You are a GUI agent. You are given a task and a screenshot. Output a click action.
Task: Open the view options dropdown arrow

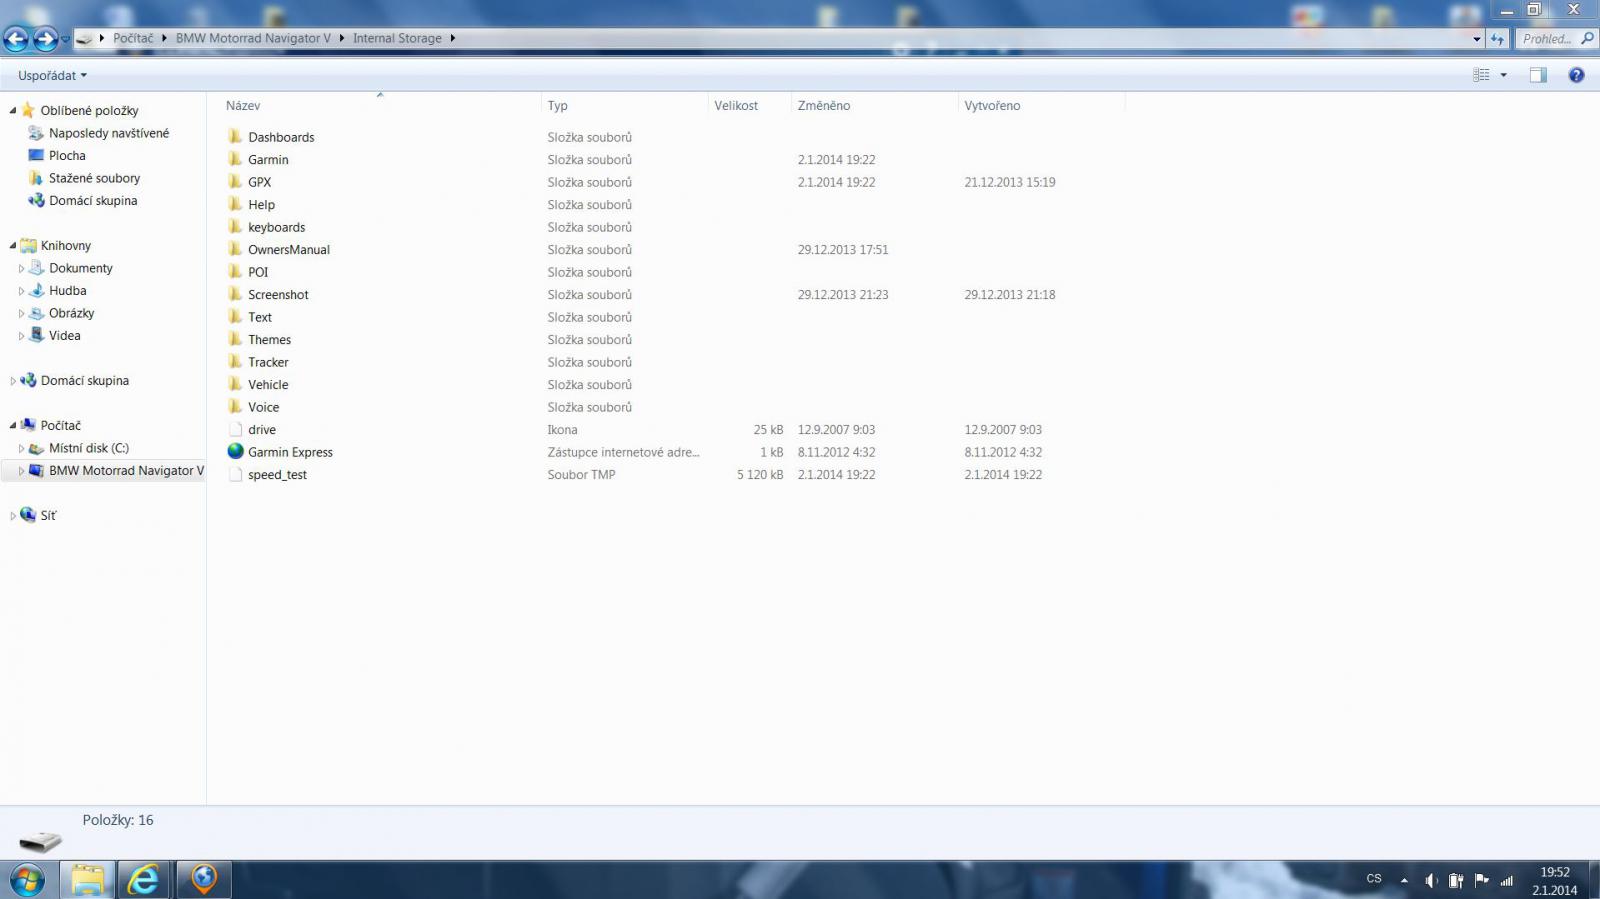click(1503, 75)
